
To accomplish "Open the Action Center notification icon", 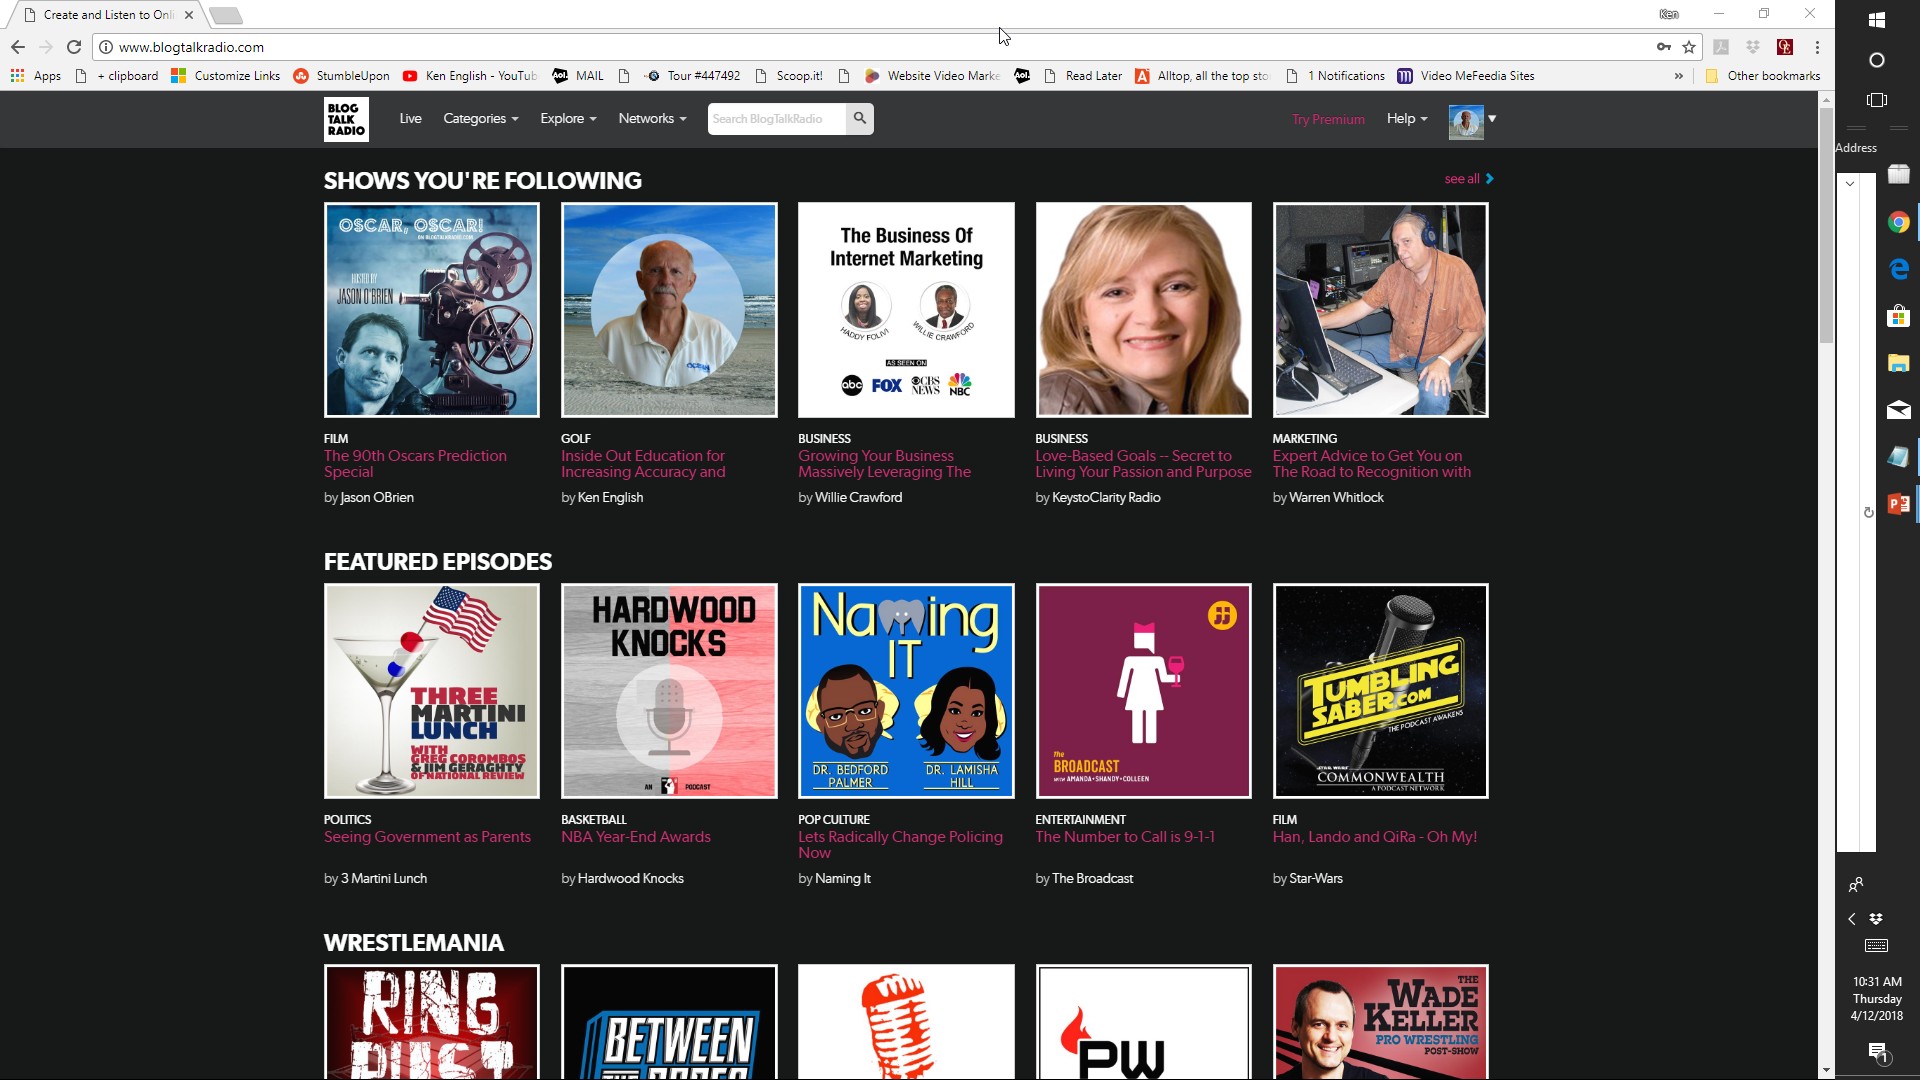I will (1877, 1052).
